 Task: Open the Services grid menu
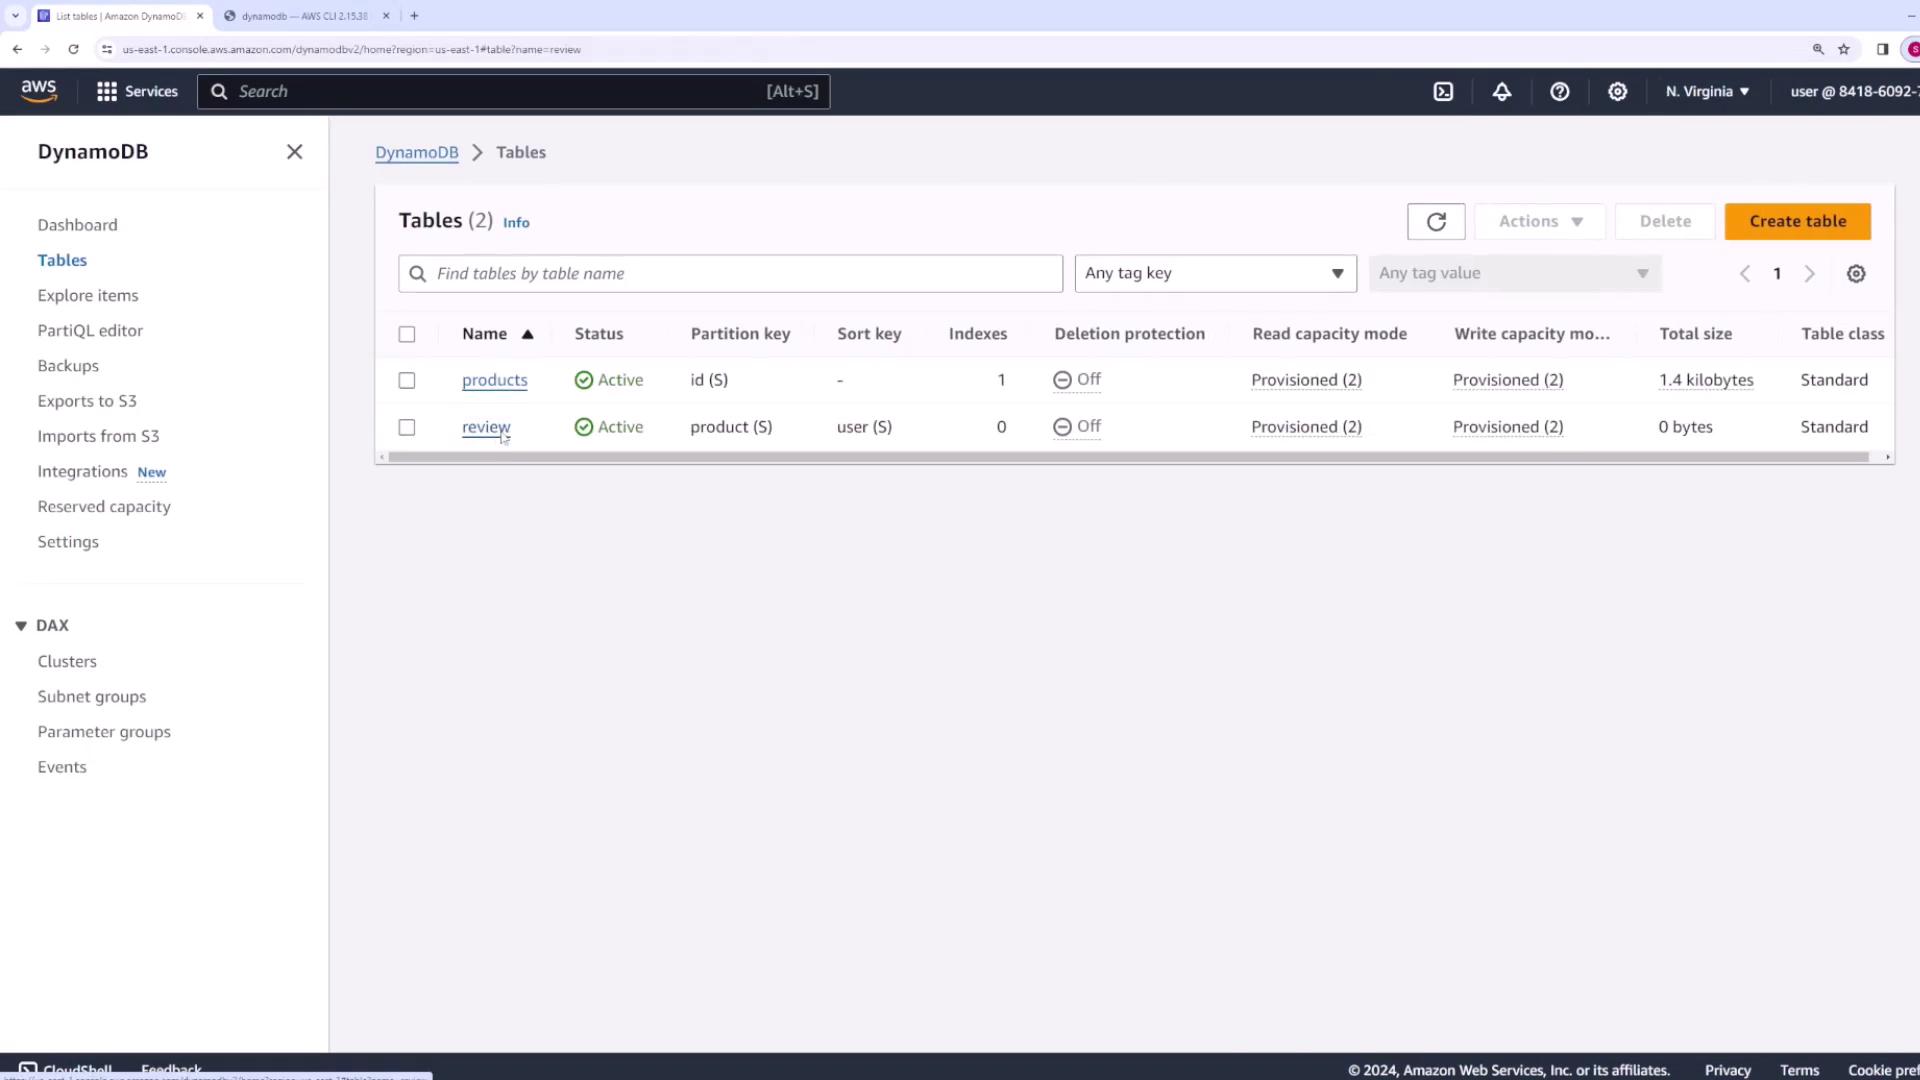pyautogui.click(x=137, y=91)
